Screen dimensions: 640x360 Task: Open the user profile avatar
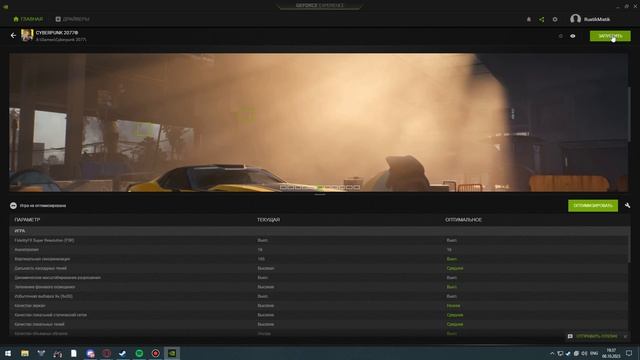pyautogui.click(x=576, y=19)
